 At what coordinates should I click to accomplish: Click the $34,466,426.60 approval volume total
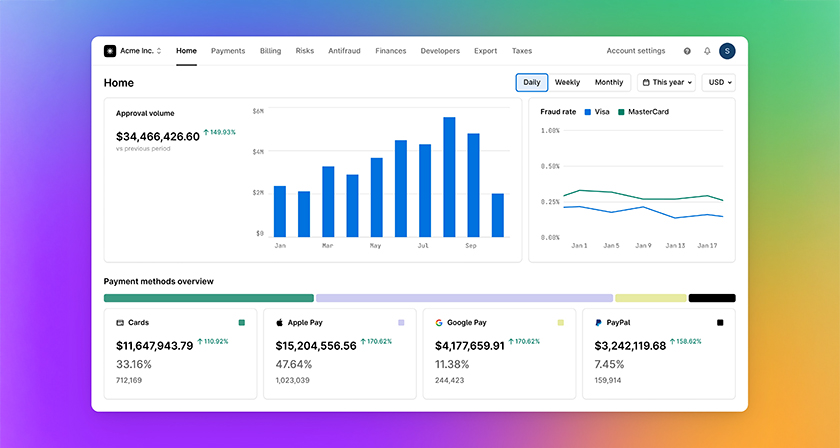pos(158,137)
